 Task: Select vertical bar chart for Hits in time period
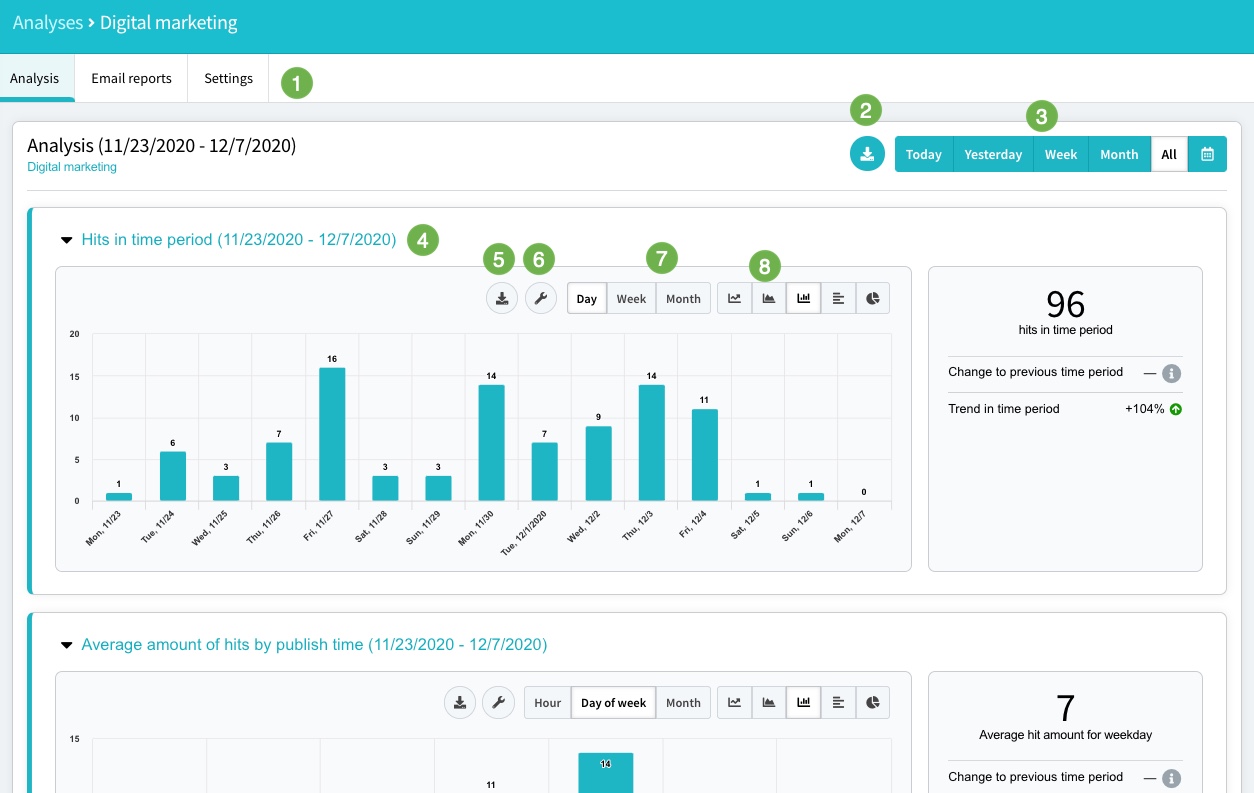[804, 298]
